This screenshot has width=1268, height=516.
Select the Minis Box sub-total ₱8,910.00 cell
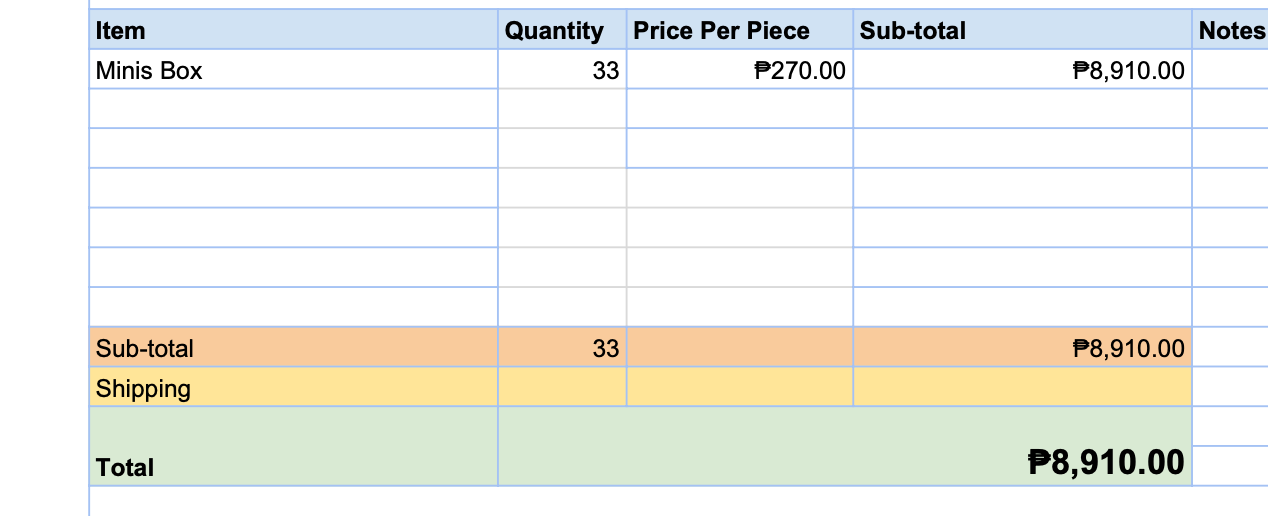click(1022, 70)
